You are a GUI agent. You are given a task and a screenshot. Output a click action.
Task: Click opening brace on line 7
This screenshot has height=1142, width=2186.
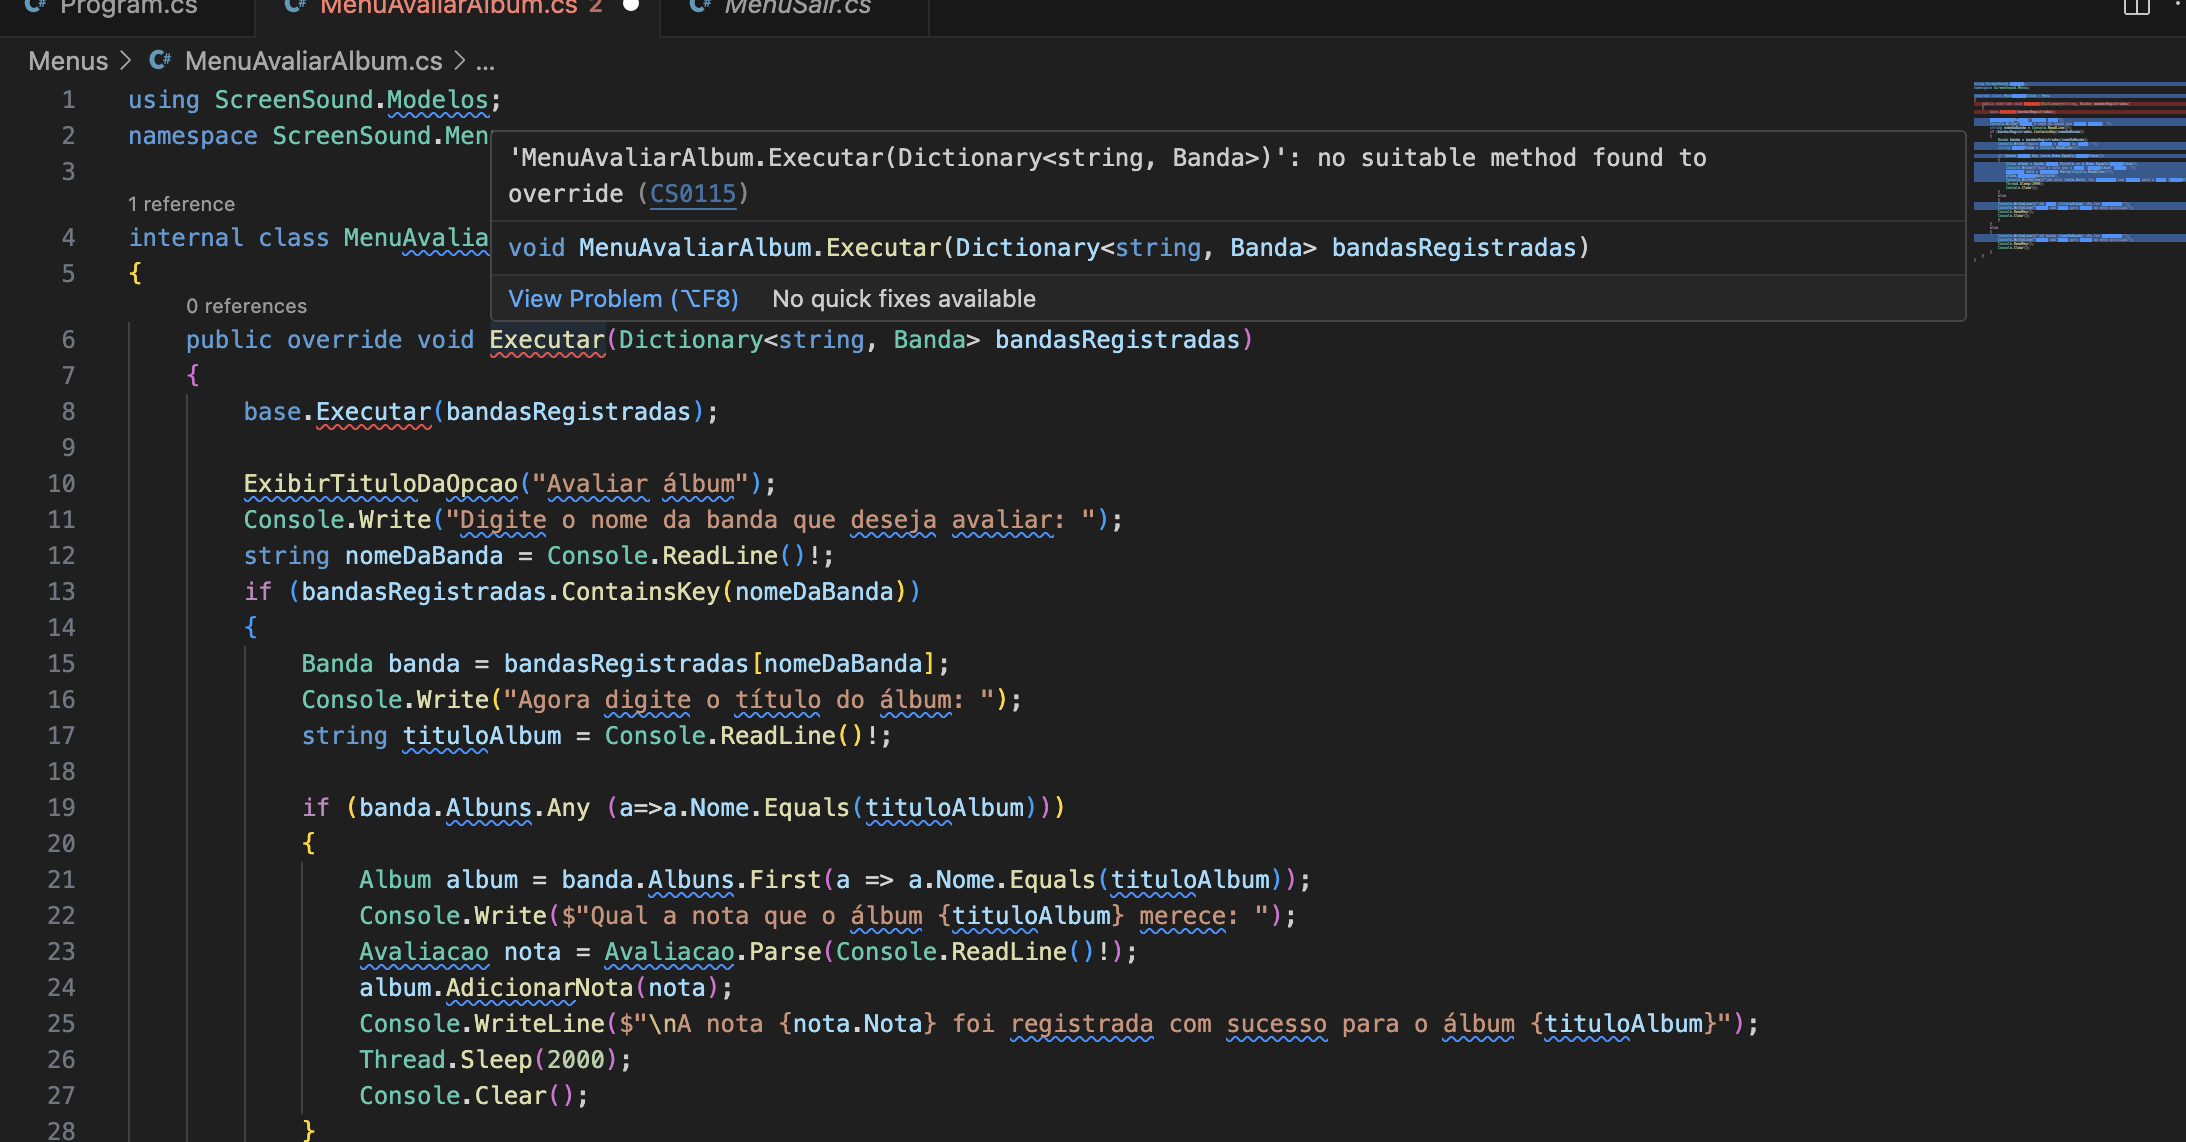pos(193,376)
